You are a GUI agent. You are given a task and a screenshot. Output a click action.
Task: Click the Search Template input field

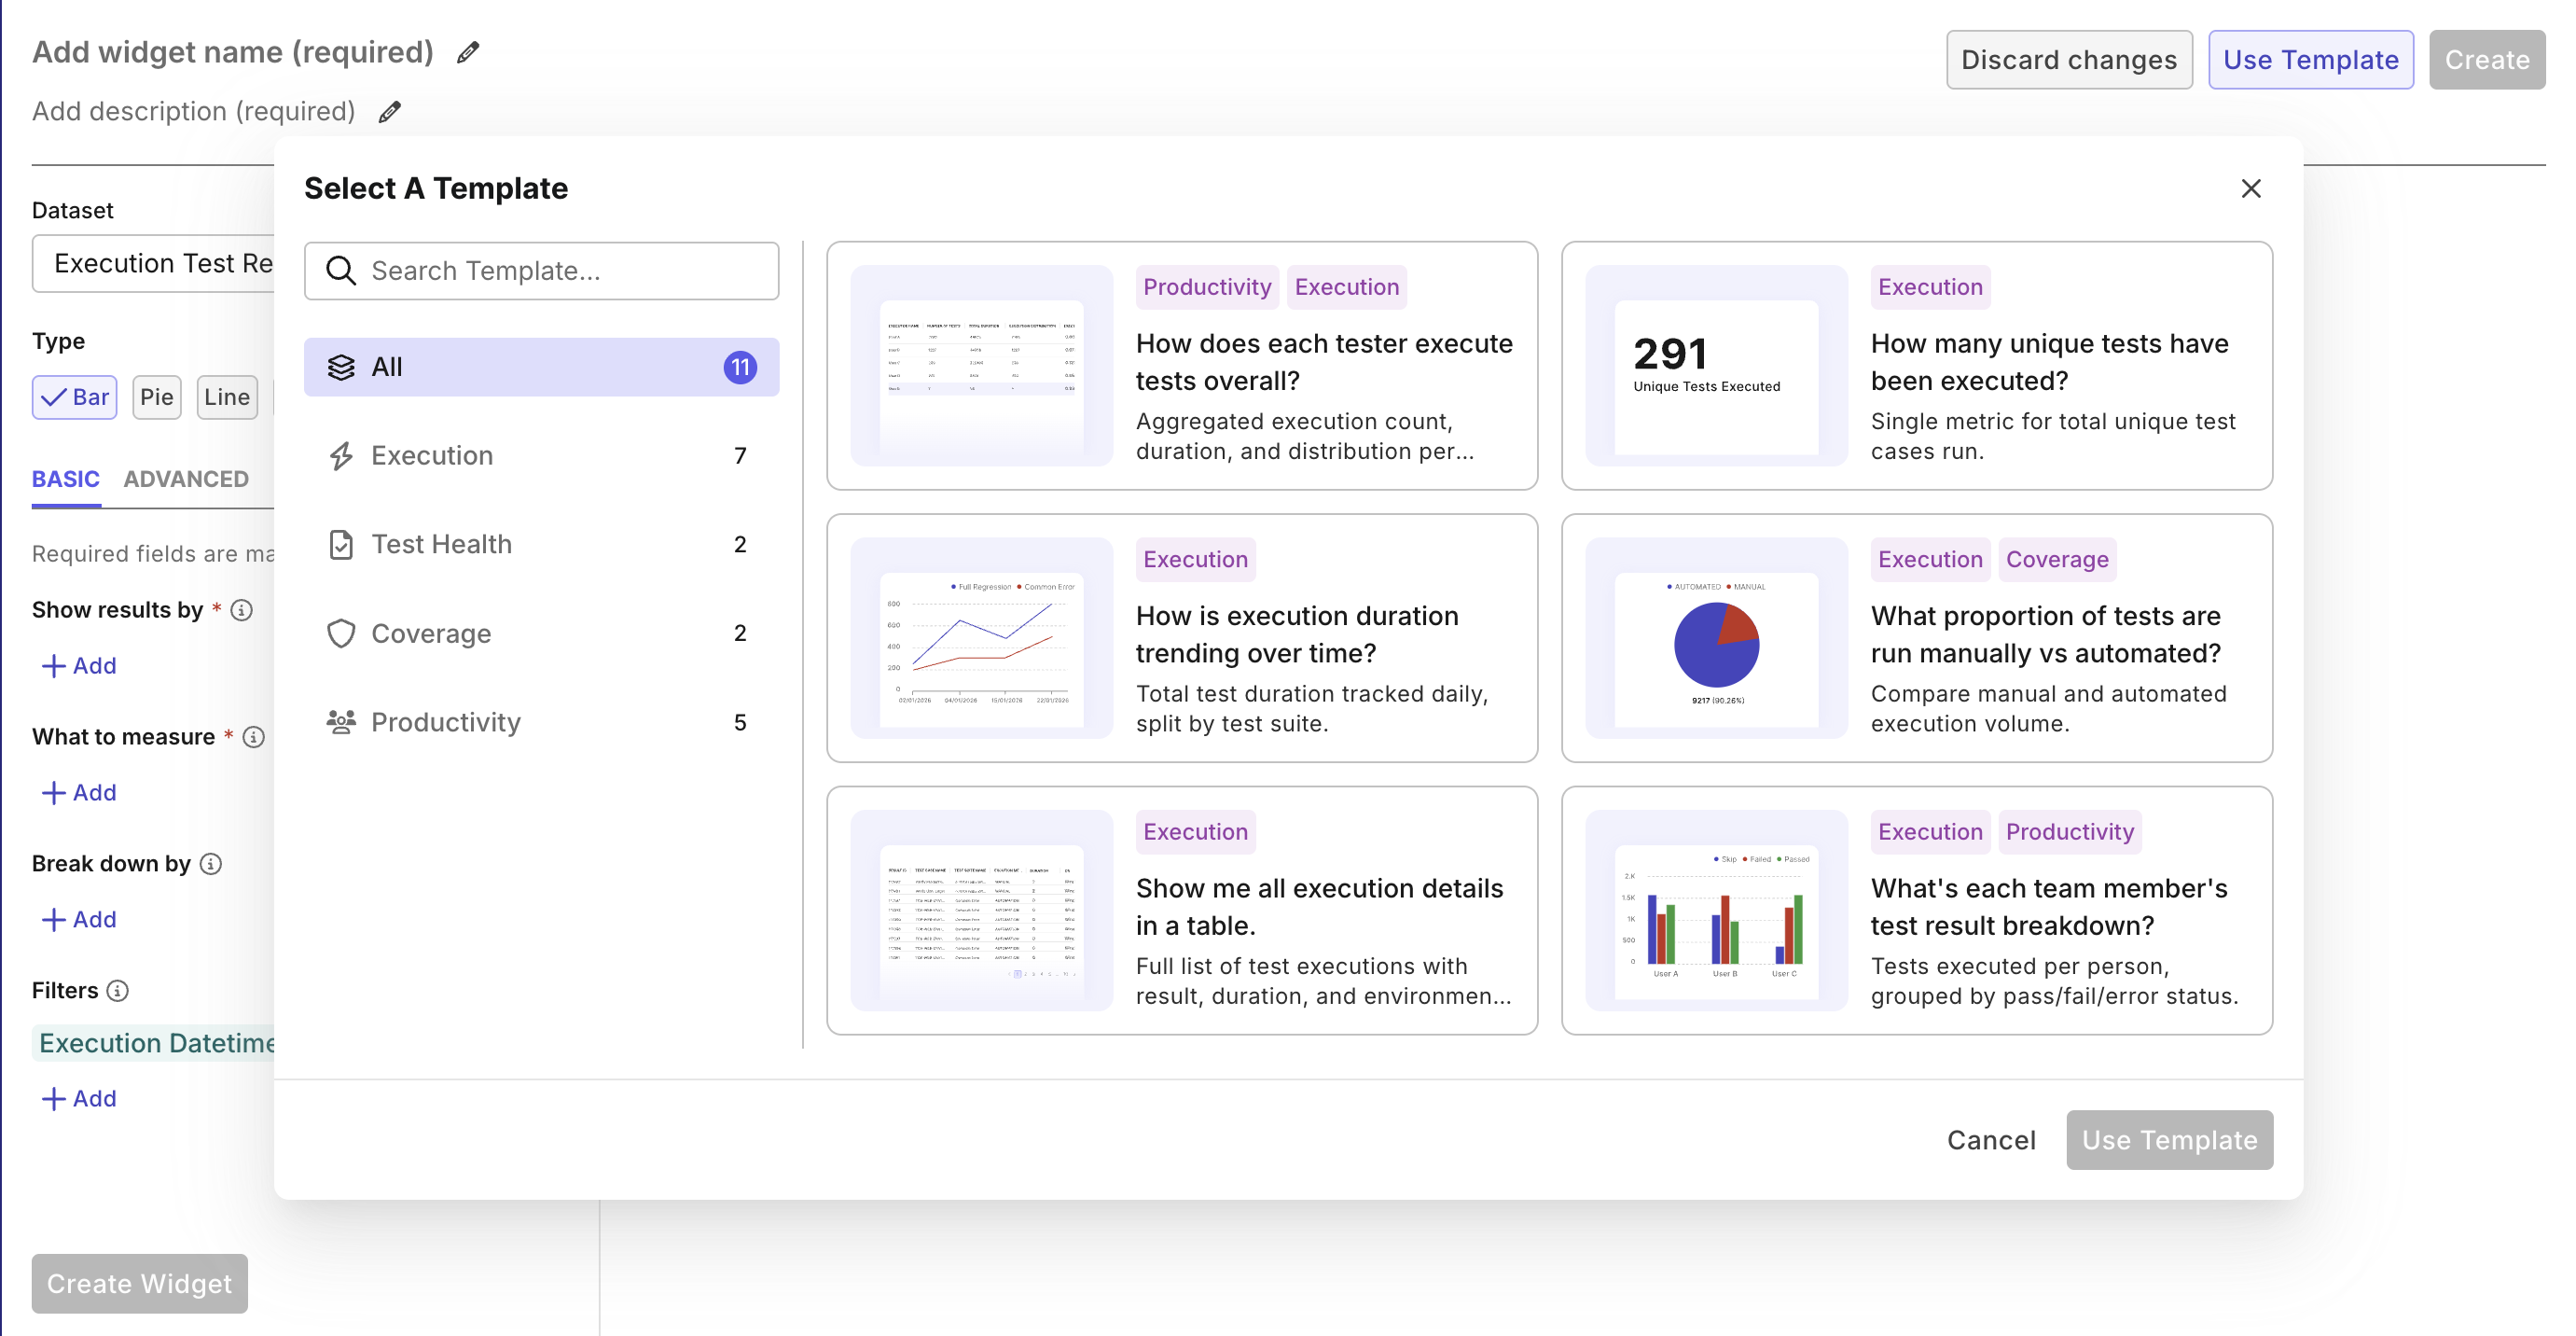point(560,271)
